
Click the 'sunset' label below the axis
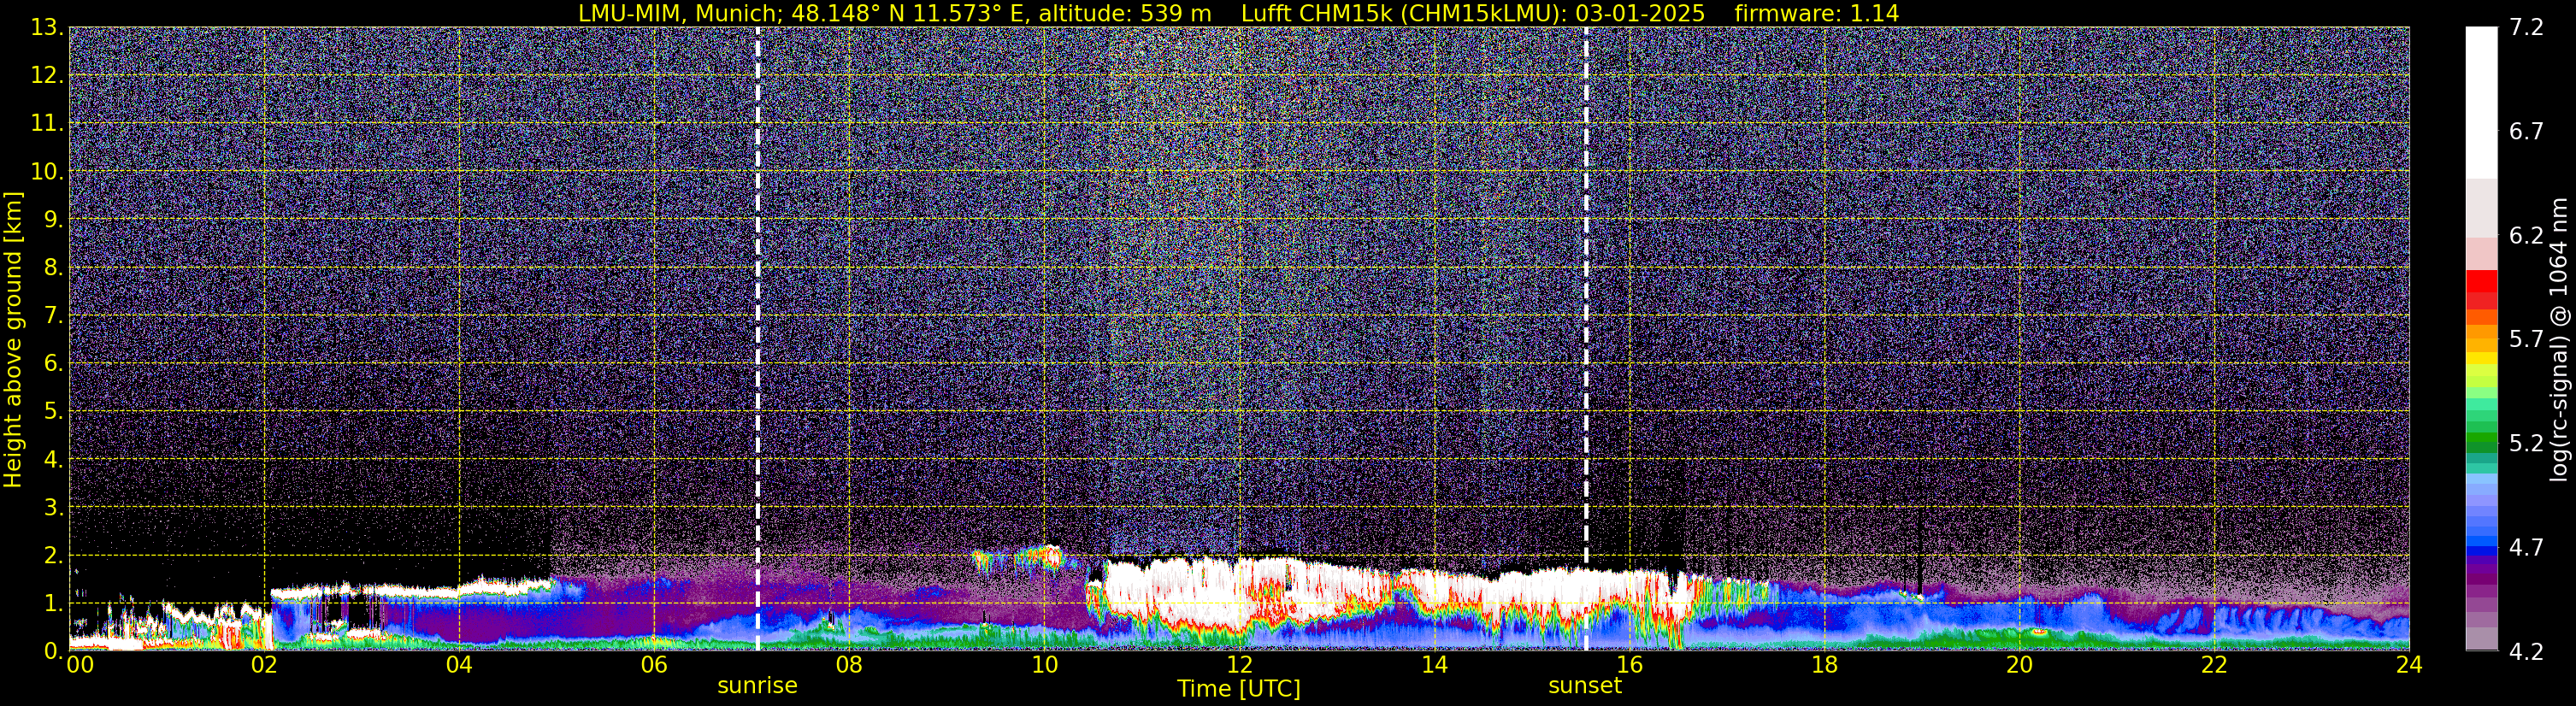point(1585,686)
